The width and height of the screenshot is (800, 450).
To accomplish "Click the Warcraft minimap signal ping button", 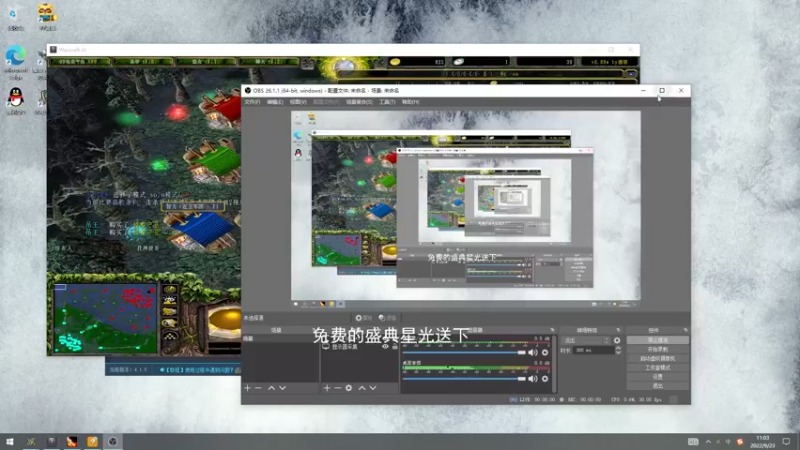I will tap(170, 289).
